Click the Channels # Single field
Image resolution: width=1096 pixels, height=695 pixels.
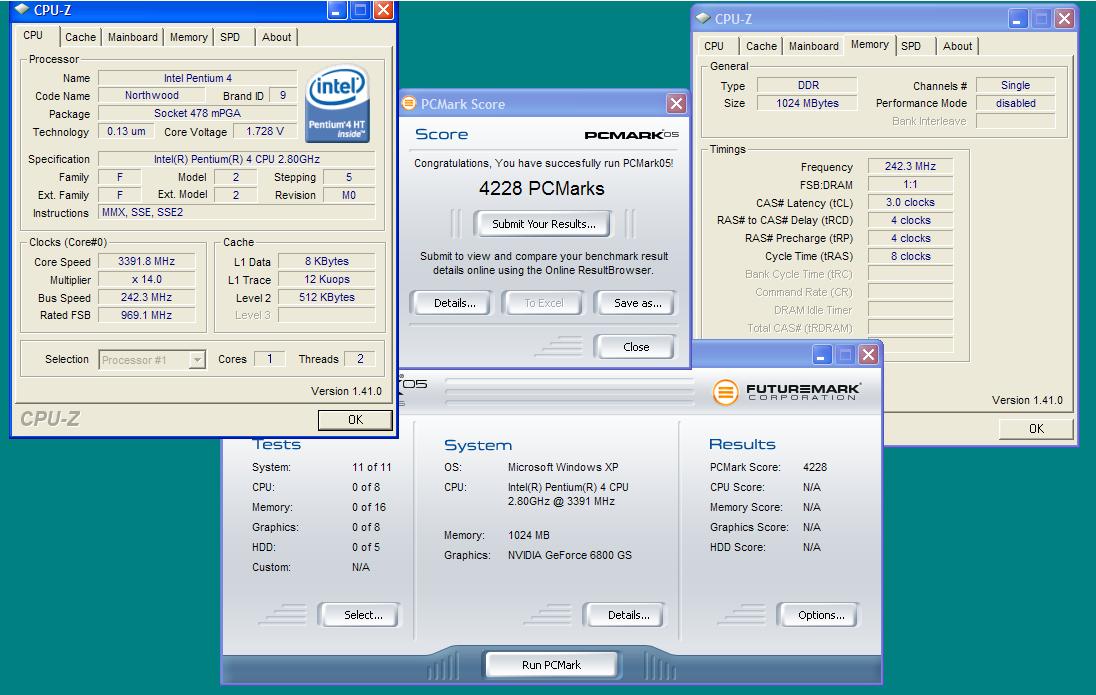tap(1015, 85)
